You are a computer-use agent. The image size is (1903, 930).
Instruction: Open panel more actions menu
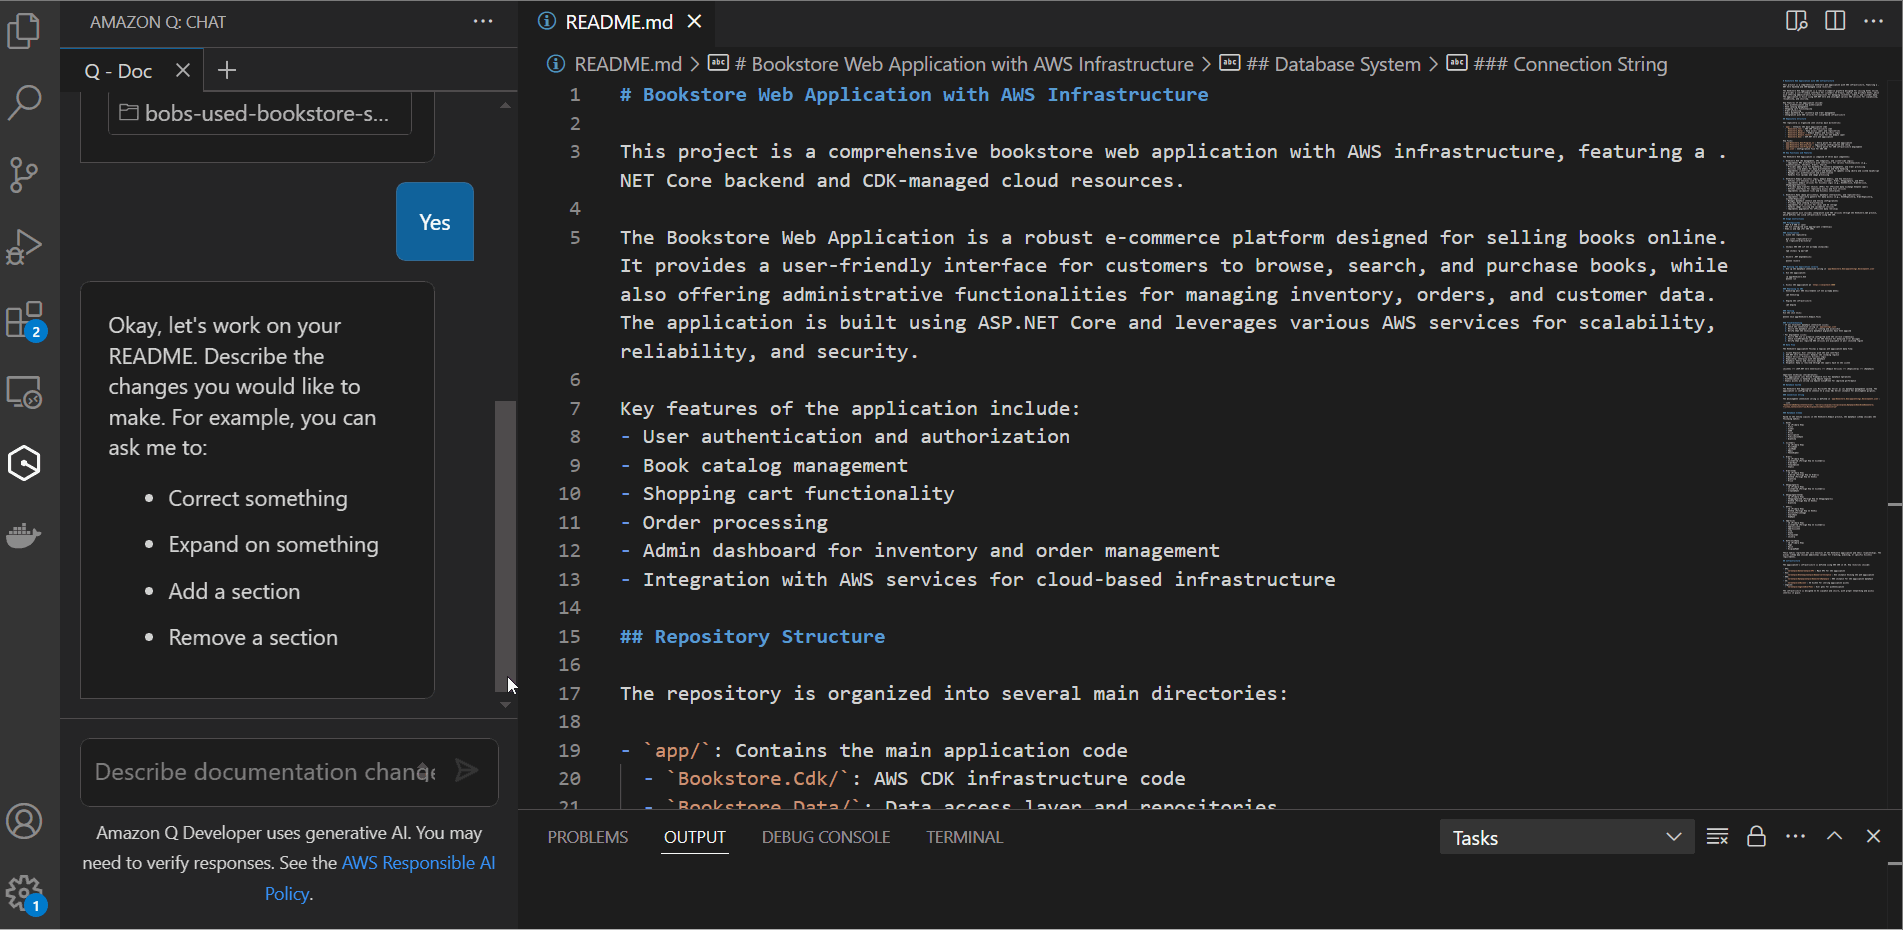(1795, 836)
